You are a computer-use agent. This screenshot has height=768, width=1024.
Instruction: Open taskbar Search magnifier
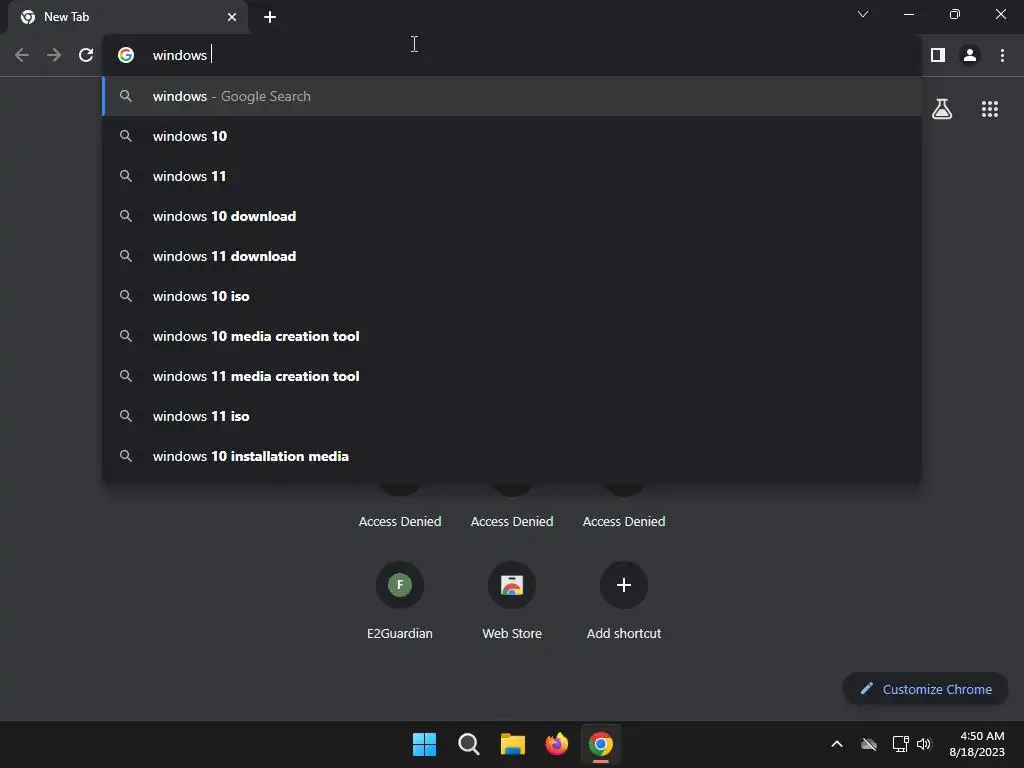[x=468, y=744]
